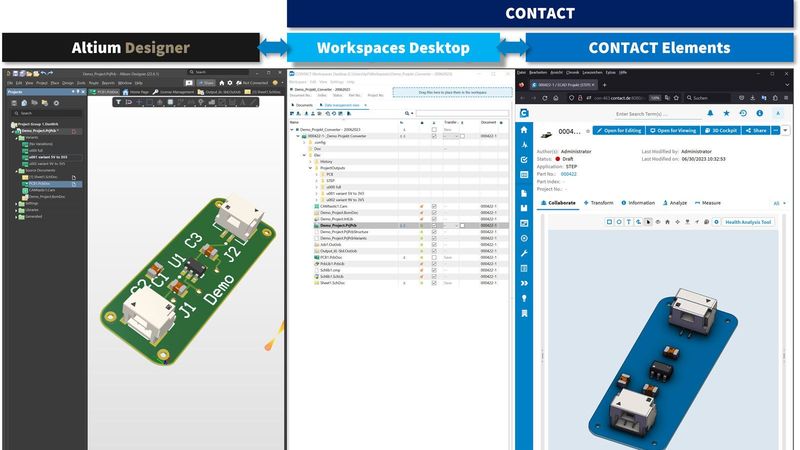Open the tasks checkmark icon in CONTACT sidebar
The width and height of the screenshot is (800, 450).
[524, 160]
